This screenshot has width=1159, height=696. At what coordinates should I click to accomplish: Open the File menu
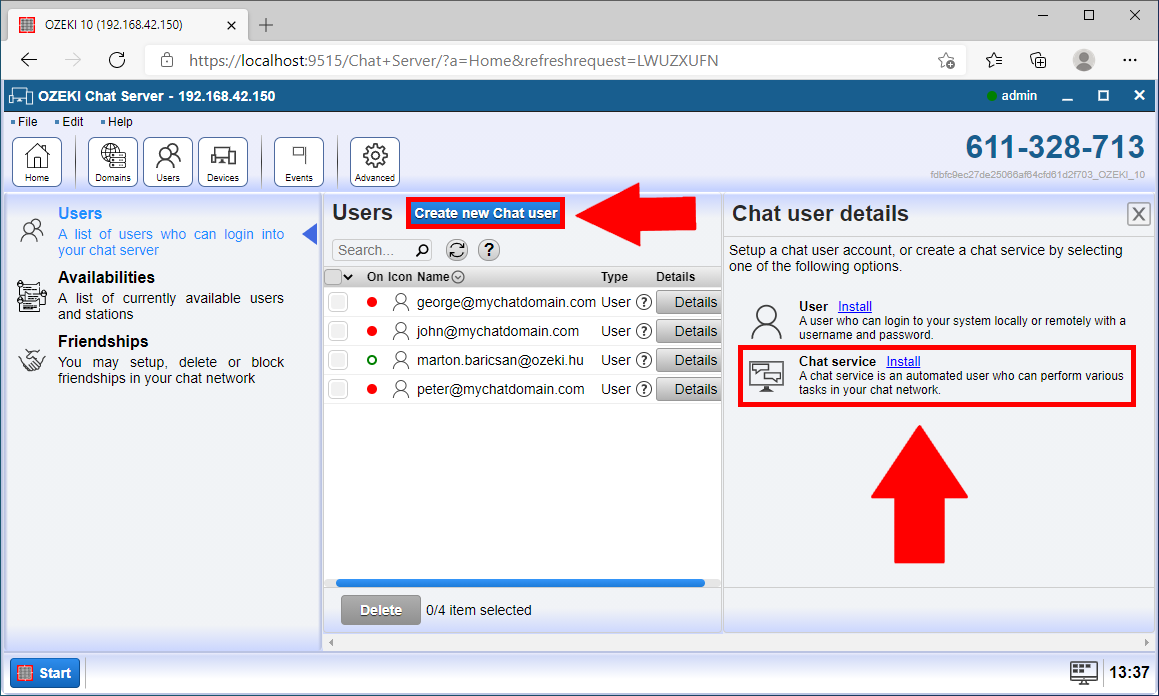(24, 121)
